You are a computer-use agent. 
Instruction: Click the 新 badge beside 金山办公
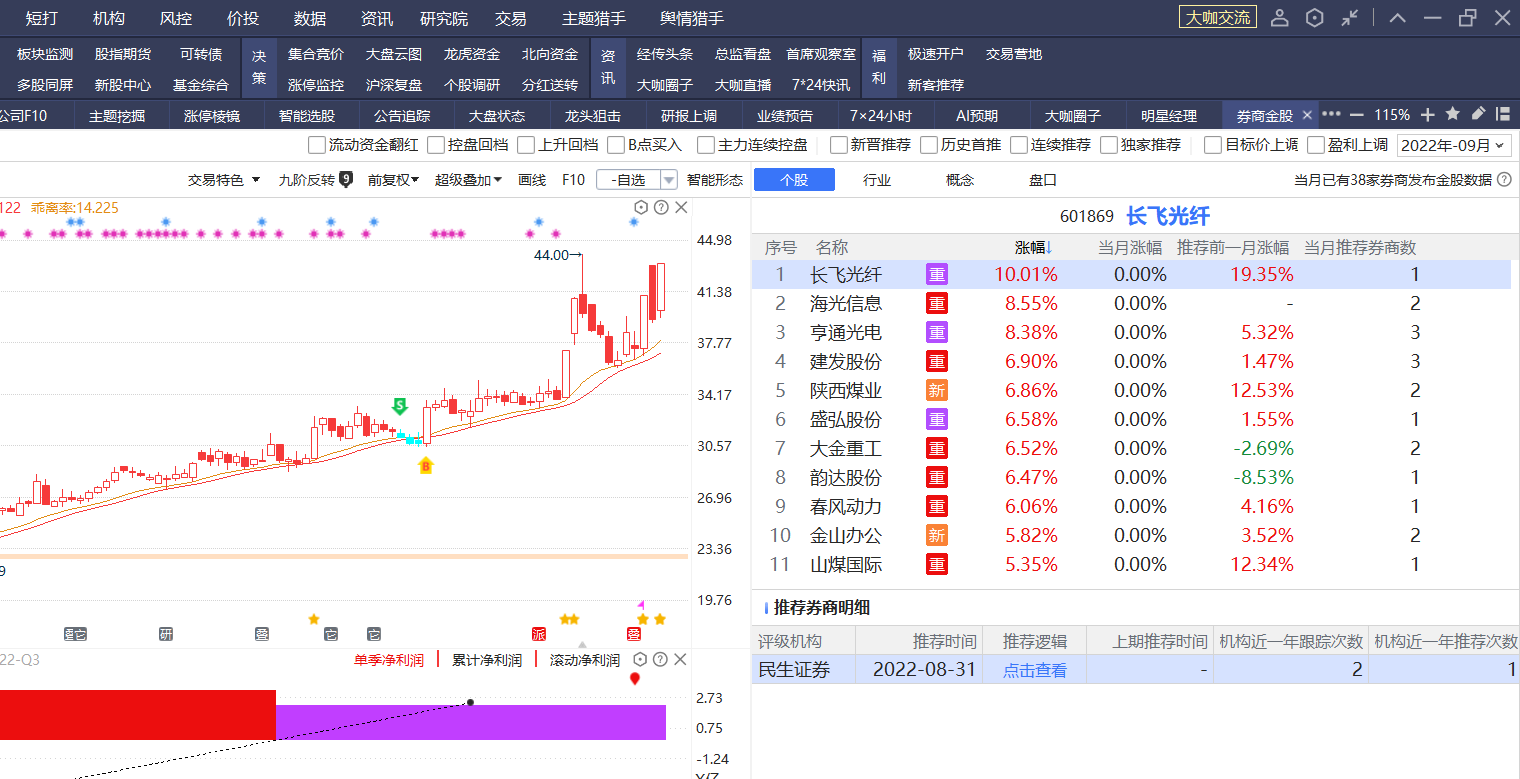tap(937, 535)
